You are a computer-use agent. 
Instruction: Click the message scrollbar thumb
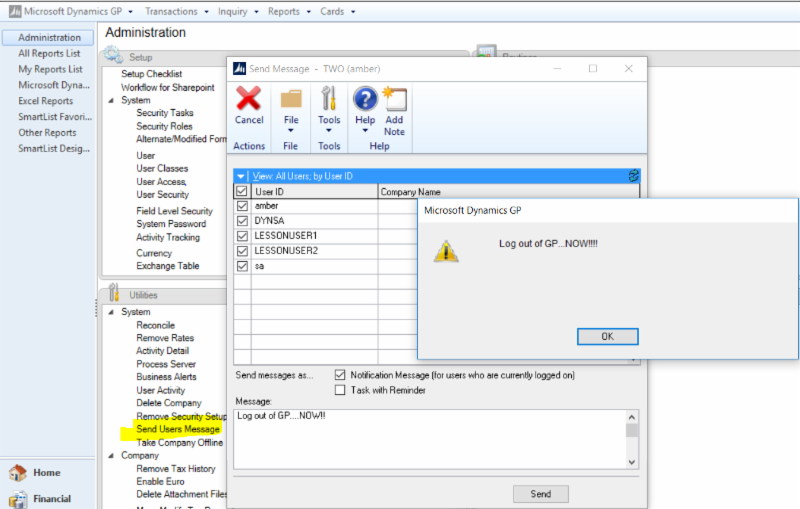point(632,430)
